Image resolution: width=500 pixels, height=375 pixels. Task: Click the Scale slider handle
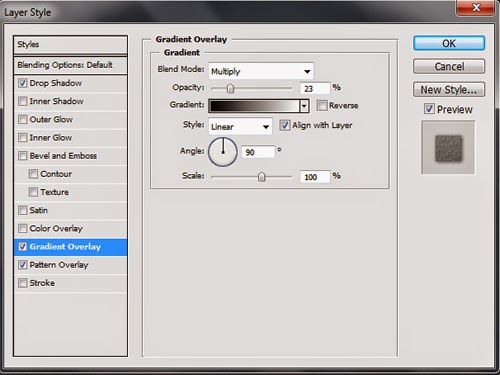tap(262, 177)
